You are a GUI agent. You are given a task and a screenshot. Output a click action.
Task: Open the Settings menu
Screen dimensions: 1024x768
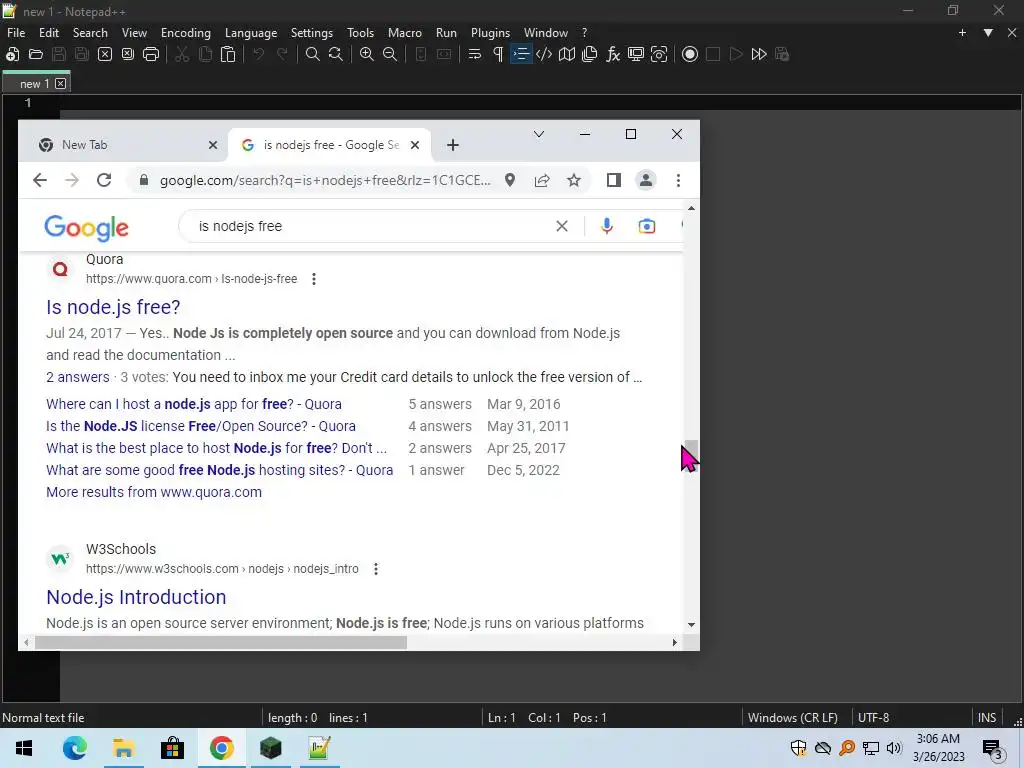pos(312,33)
